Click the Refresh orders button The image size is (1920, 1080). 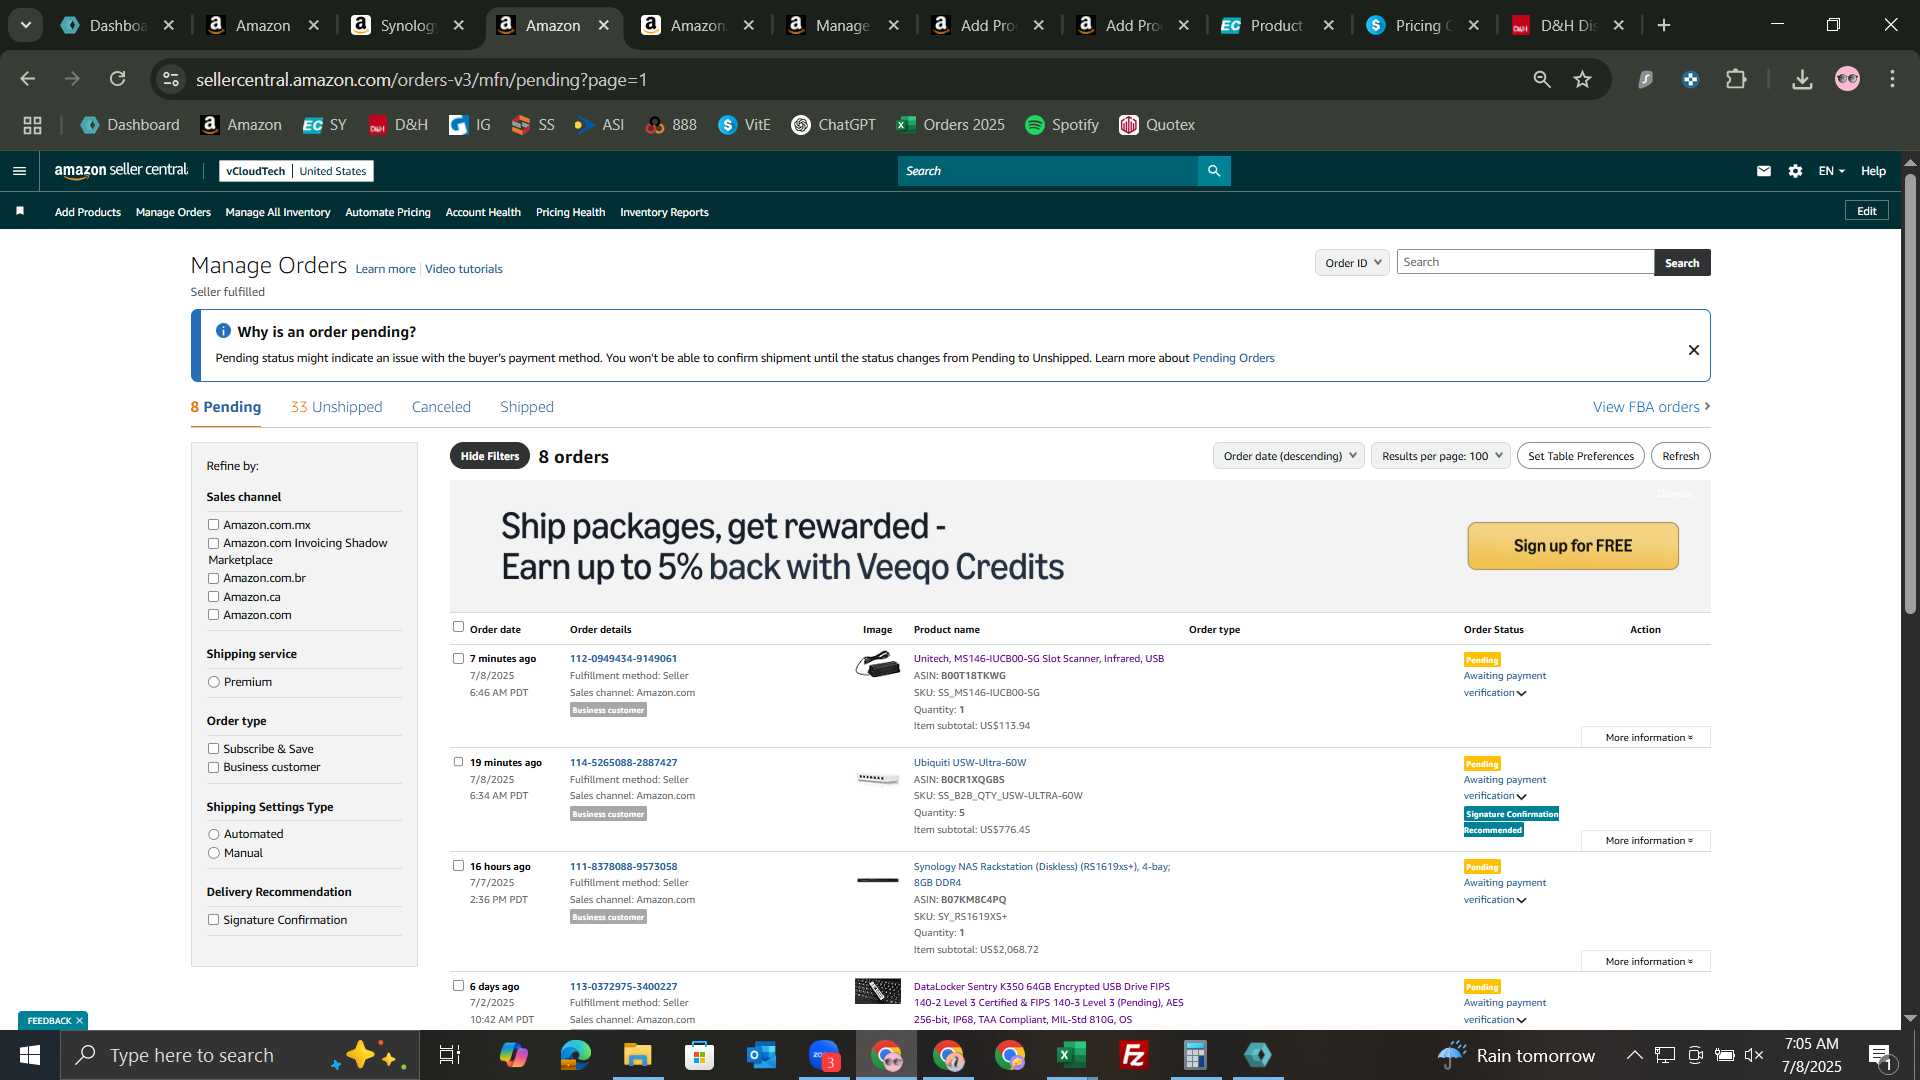[x=1681, y=456]
